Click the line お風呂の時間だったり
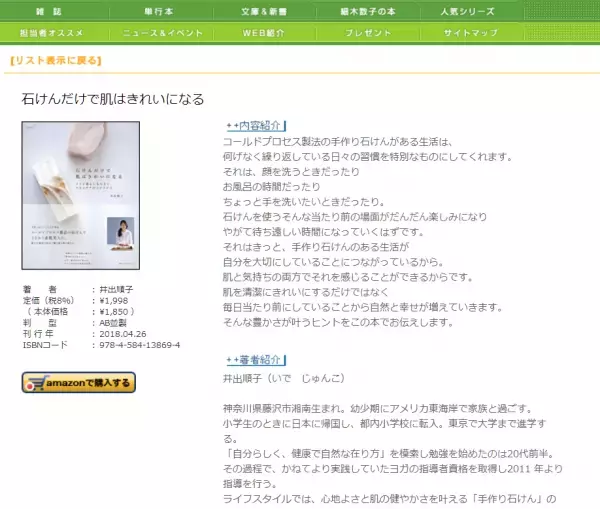 pos(272,187)
